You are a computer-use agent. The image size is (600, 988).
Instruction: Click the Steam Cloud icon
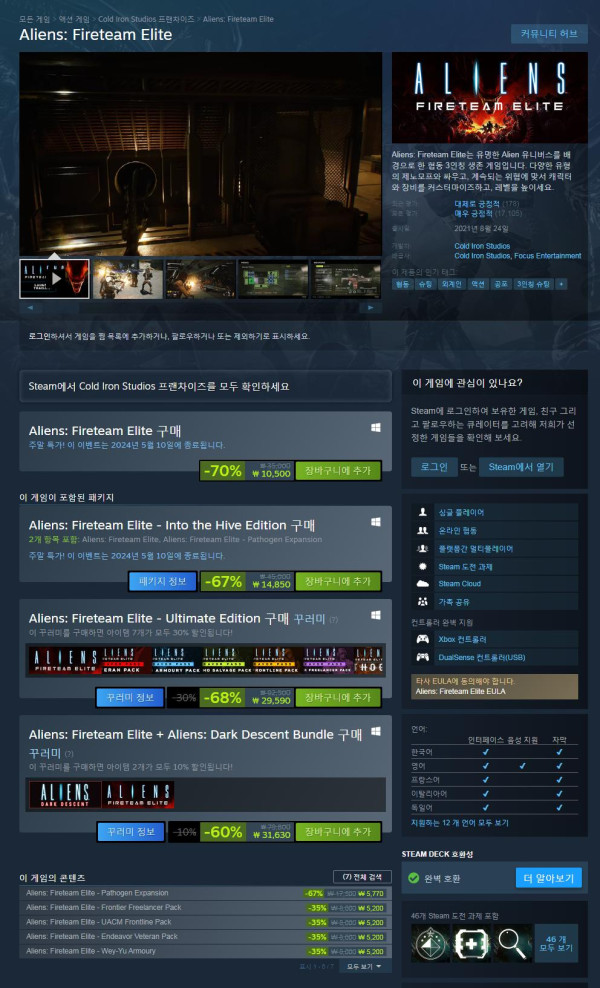(x=422, y=584)
